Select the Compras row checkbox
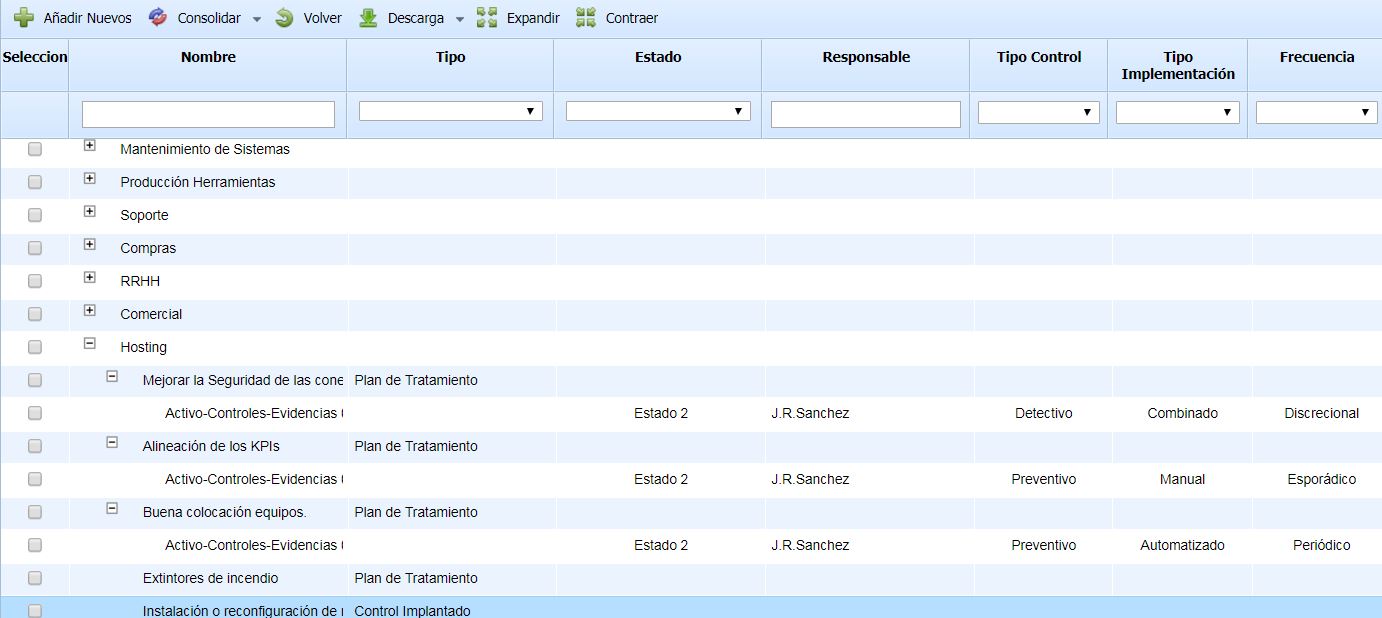Screen dimensions: 1382x618 (x=35, y=248)
